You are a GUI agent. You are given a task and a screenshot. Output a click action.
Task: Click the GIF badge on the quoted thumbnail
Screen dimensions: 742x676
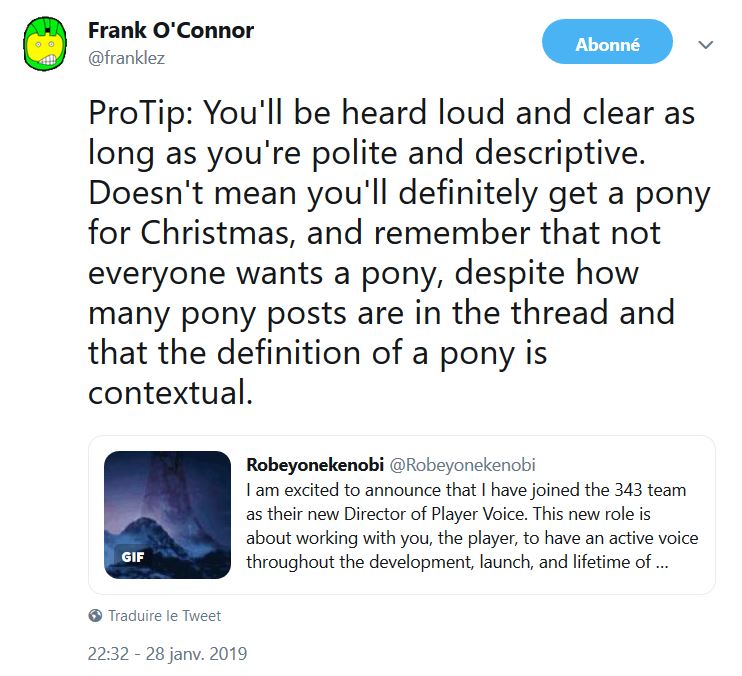point(133,557)
